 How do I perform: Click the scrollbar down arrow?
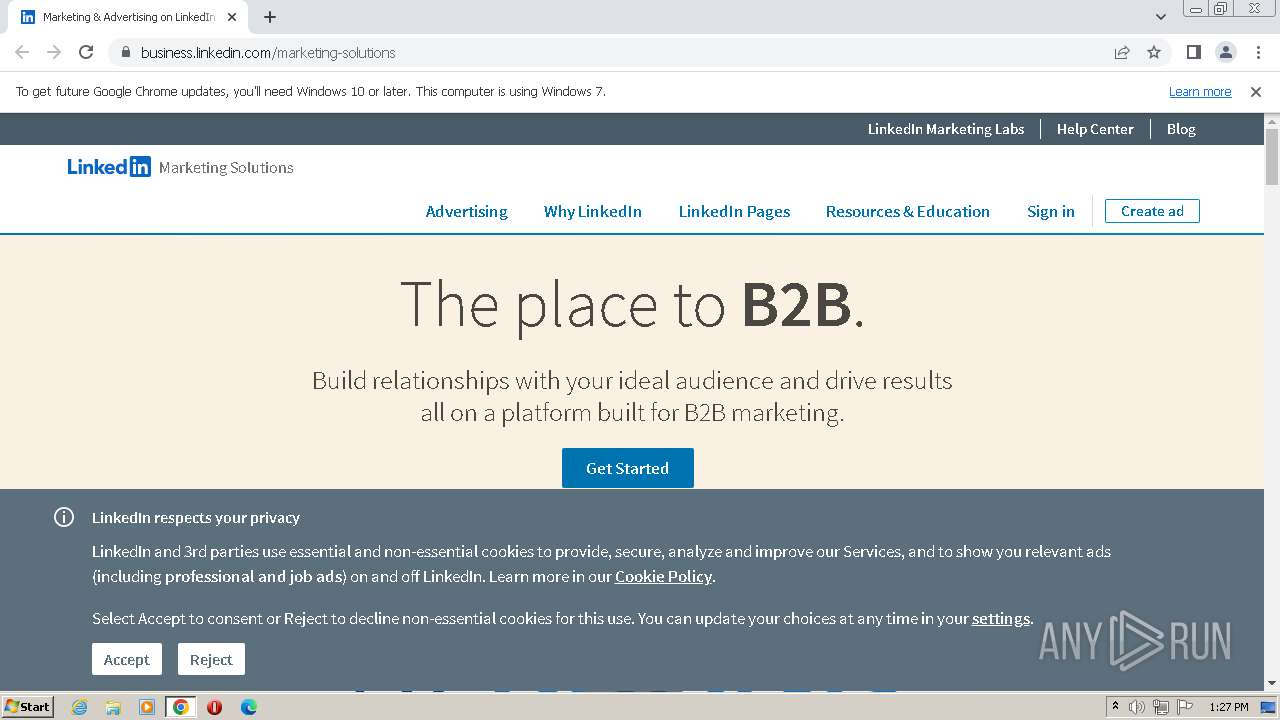[1272, 684]
